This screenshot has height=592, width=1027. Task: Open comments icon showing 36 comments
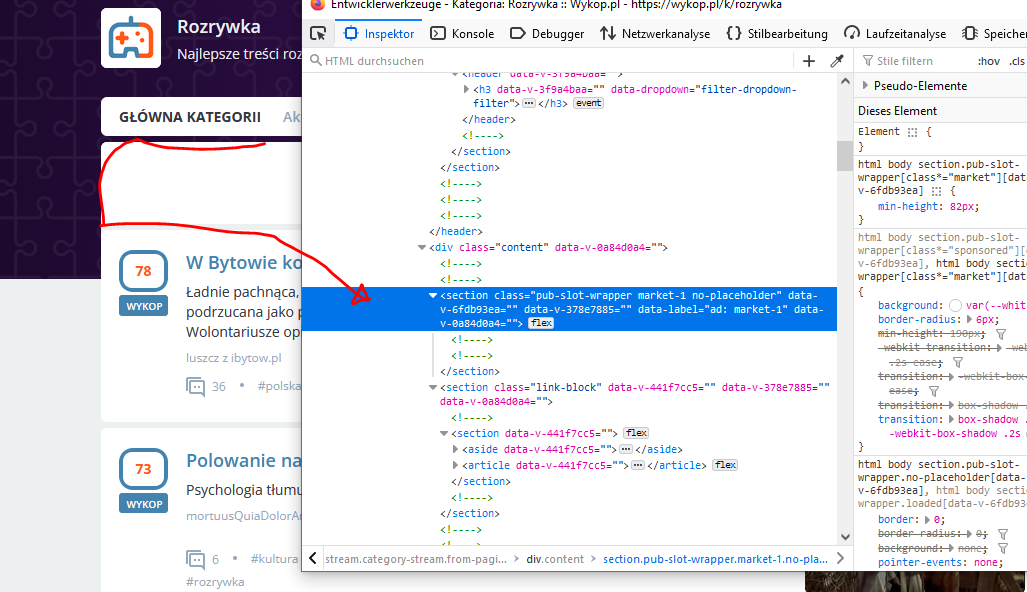[x=195, y=386]
